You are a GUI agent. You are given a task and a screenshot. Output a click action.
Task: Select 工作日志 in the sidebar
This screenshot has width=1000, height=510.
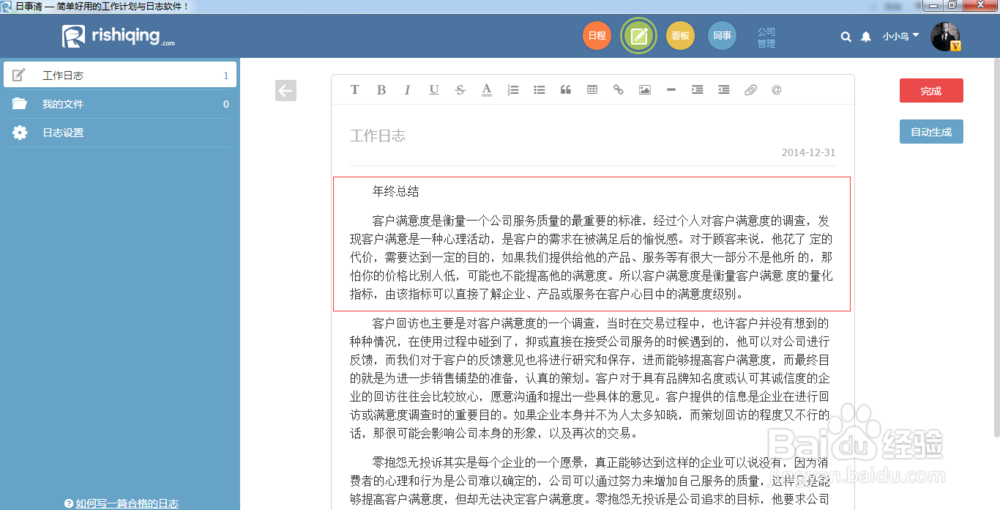click(x=120, y=75)
